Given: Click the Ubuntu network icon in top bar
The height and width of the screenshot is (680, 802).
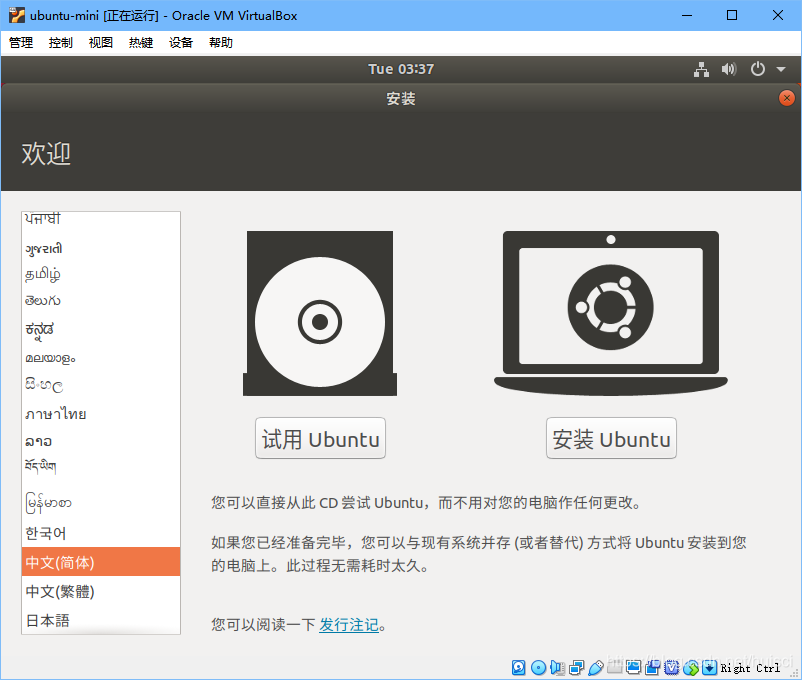Looking at the screenshot, I should click(701, 69).
